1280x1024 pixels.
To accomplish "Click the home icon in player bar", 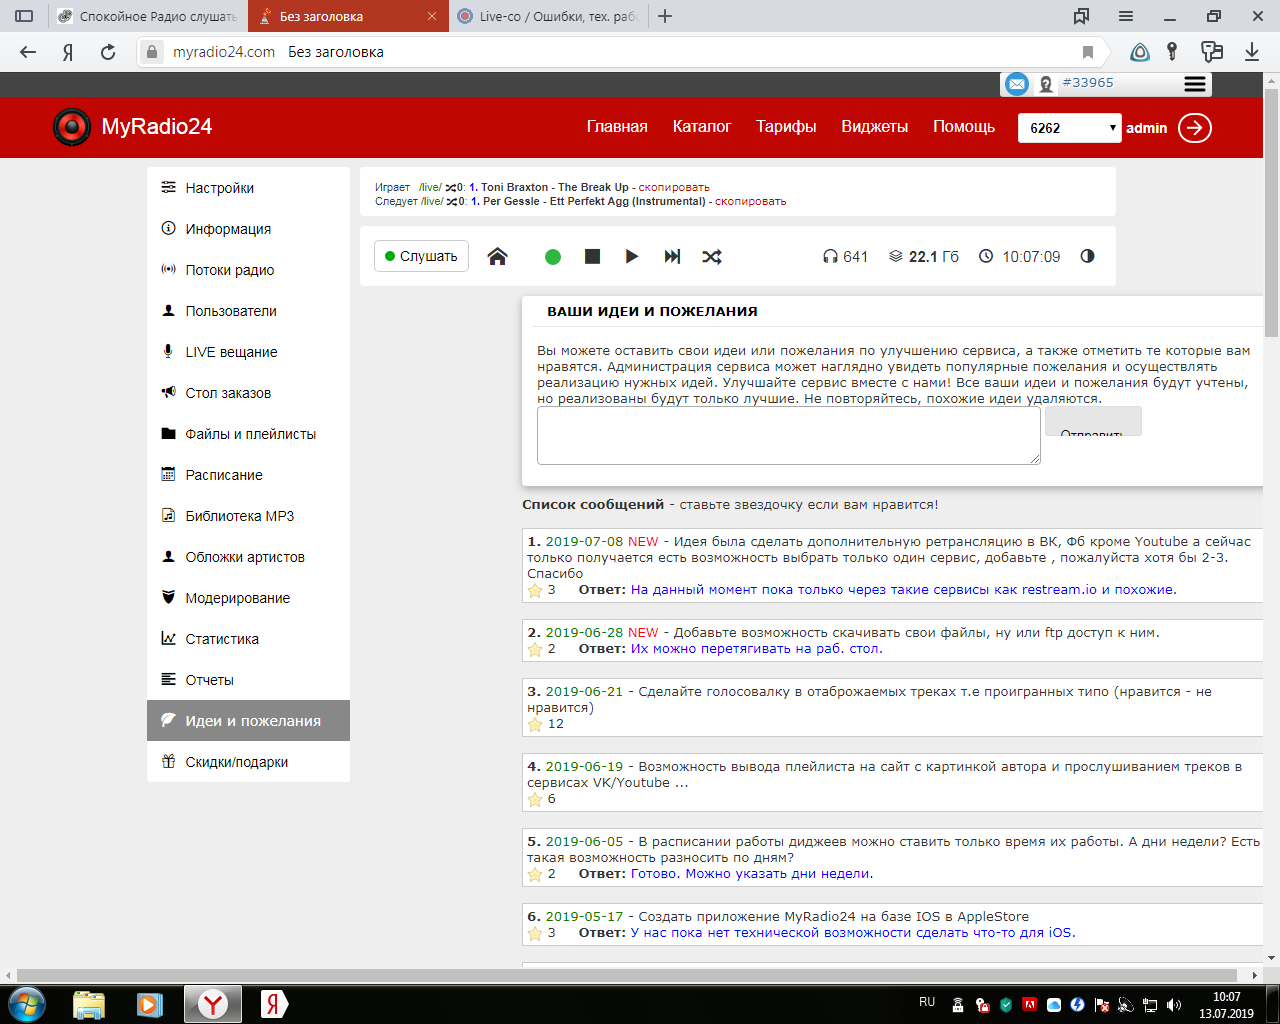I will (x=497, y=256).
